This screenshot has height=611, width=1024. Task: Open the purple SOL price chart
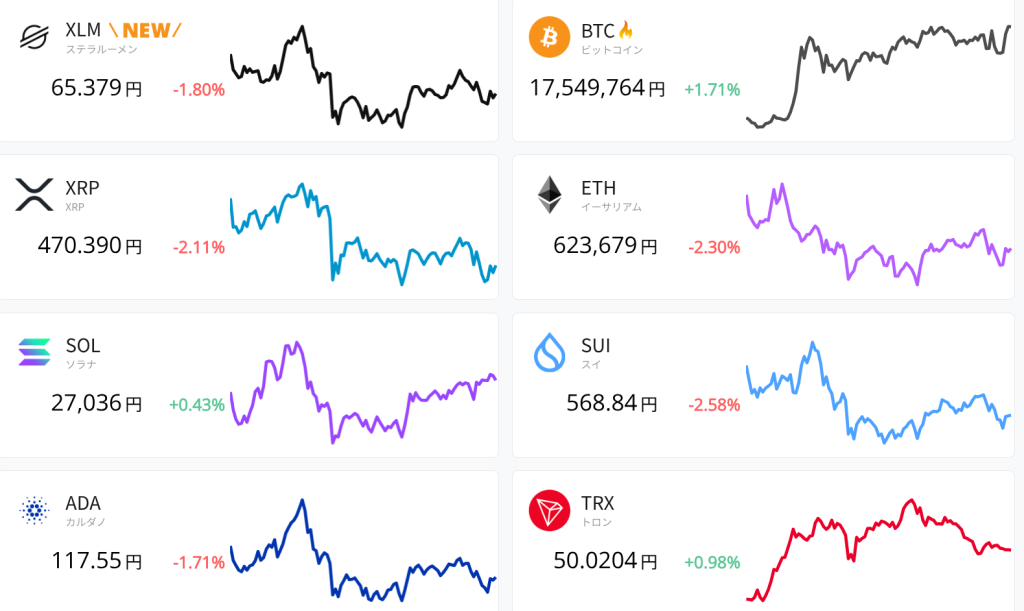pos(363,391)
